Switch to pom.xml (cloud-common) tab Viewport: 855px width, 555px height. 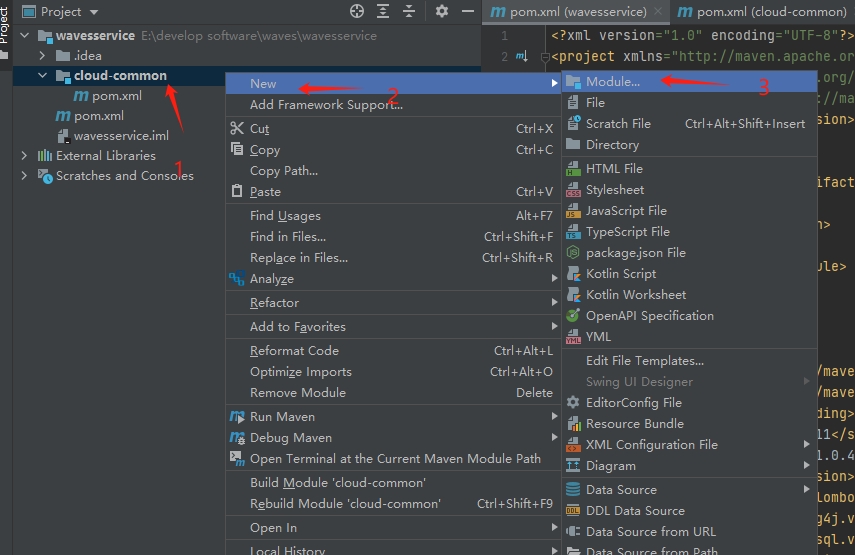pos(762,11)
